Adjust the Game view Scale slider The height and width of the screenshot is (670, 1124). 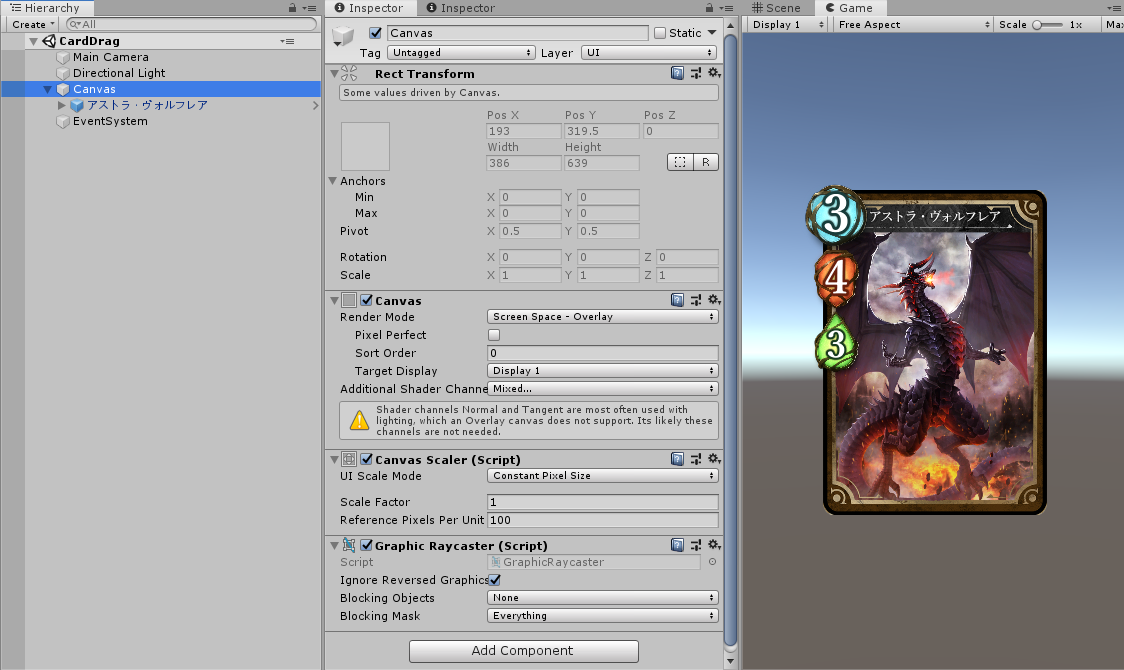pos(1048,24)
